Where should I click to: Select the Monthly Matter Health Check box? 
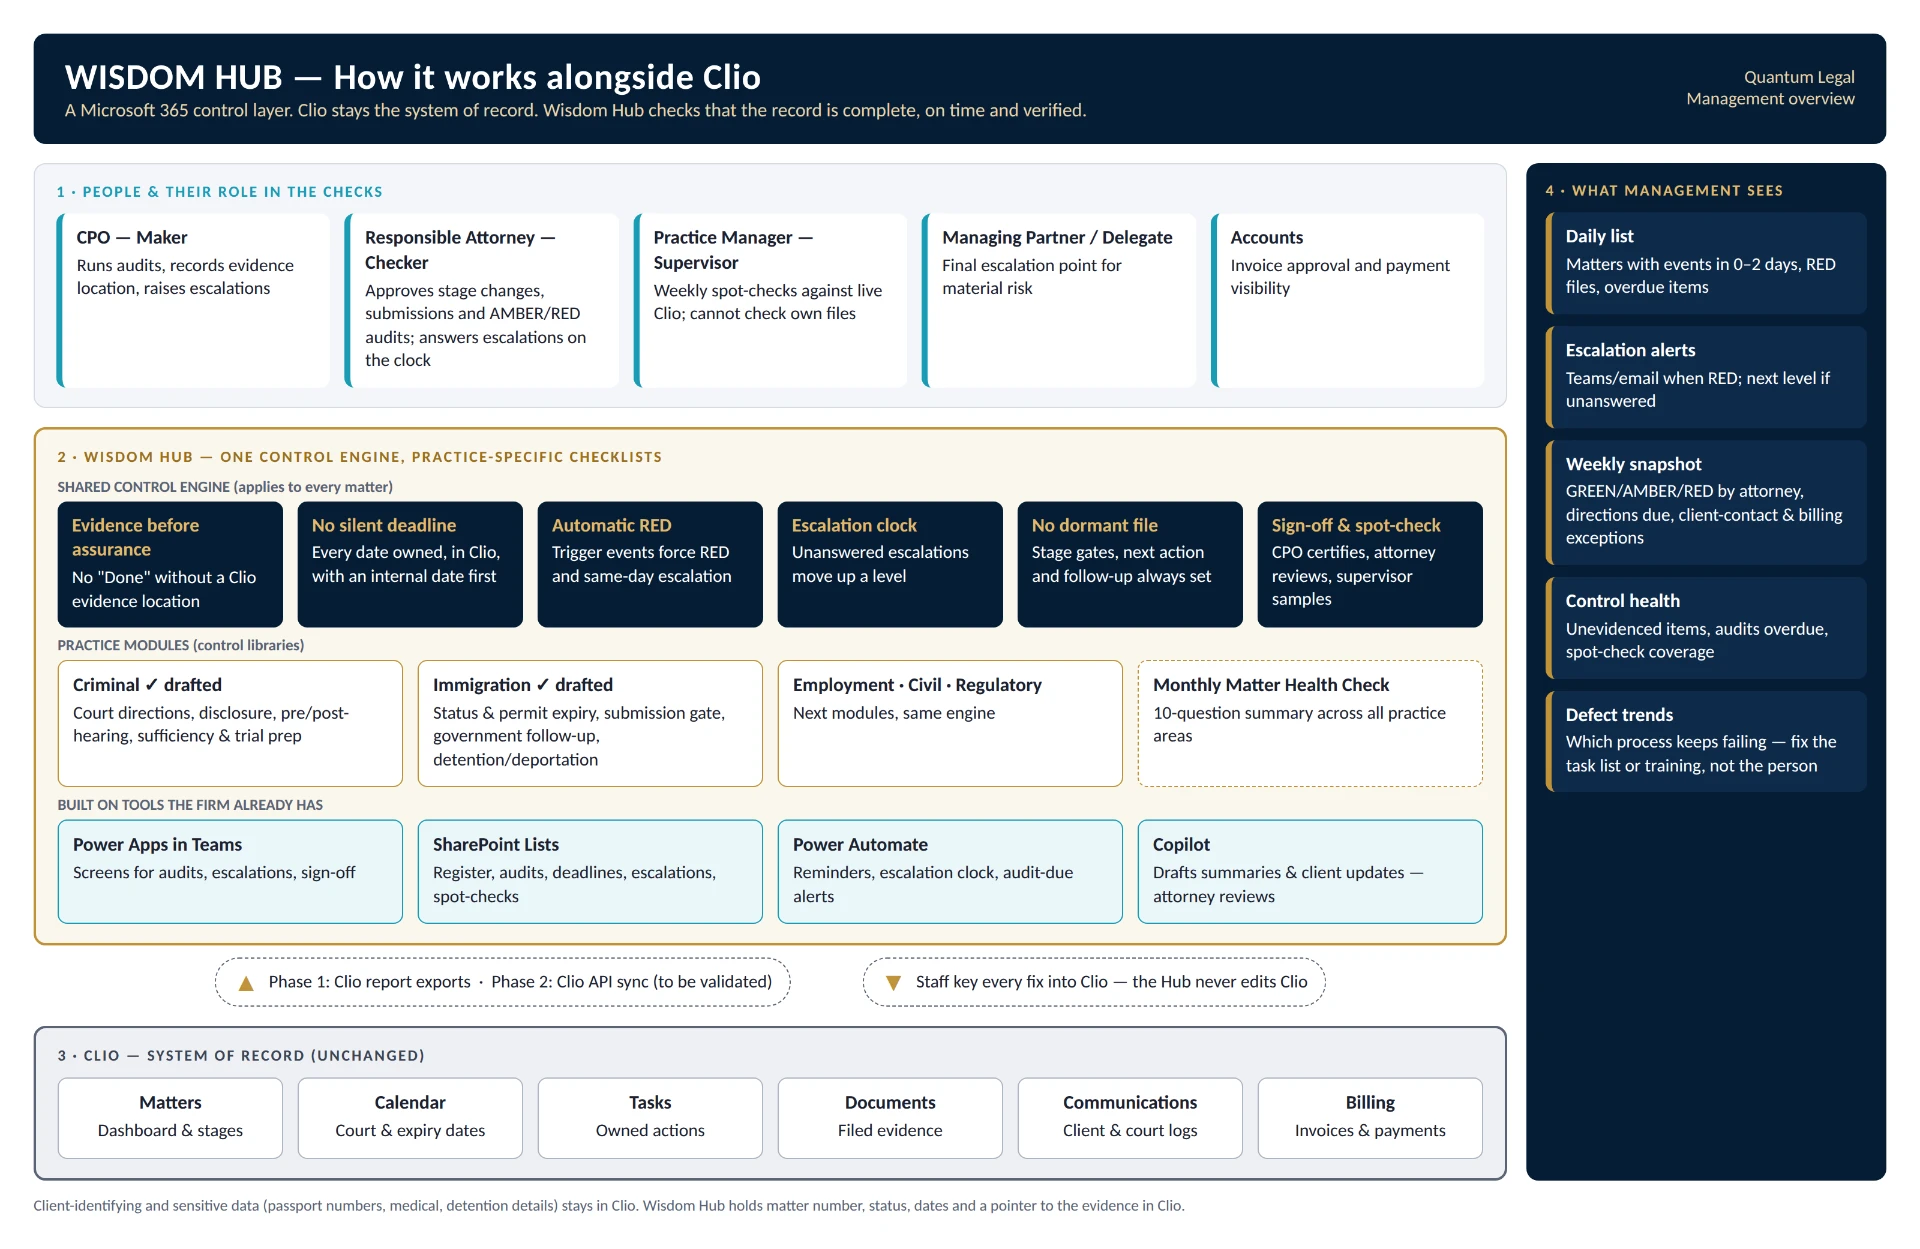[1310, 723]
